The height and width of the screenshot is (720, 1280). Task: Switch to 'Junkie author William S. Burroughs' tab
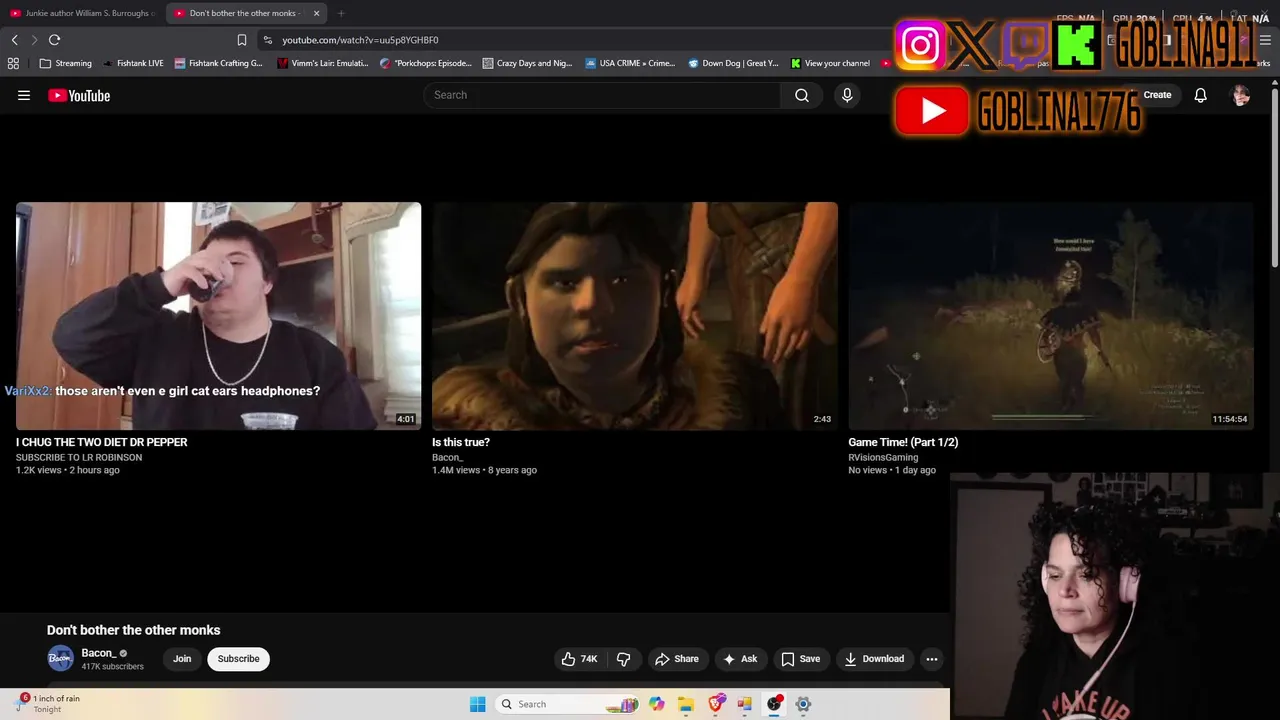82,13
